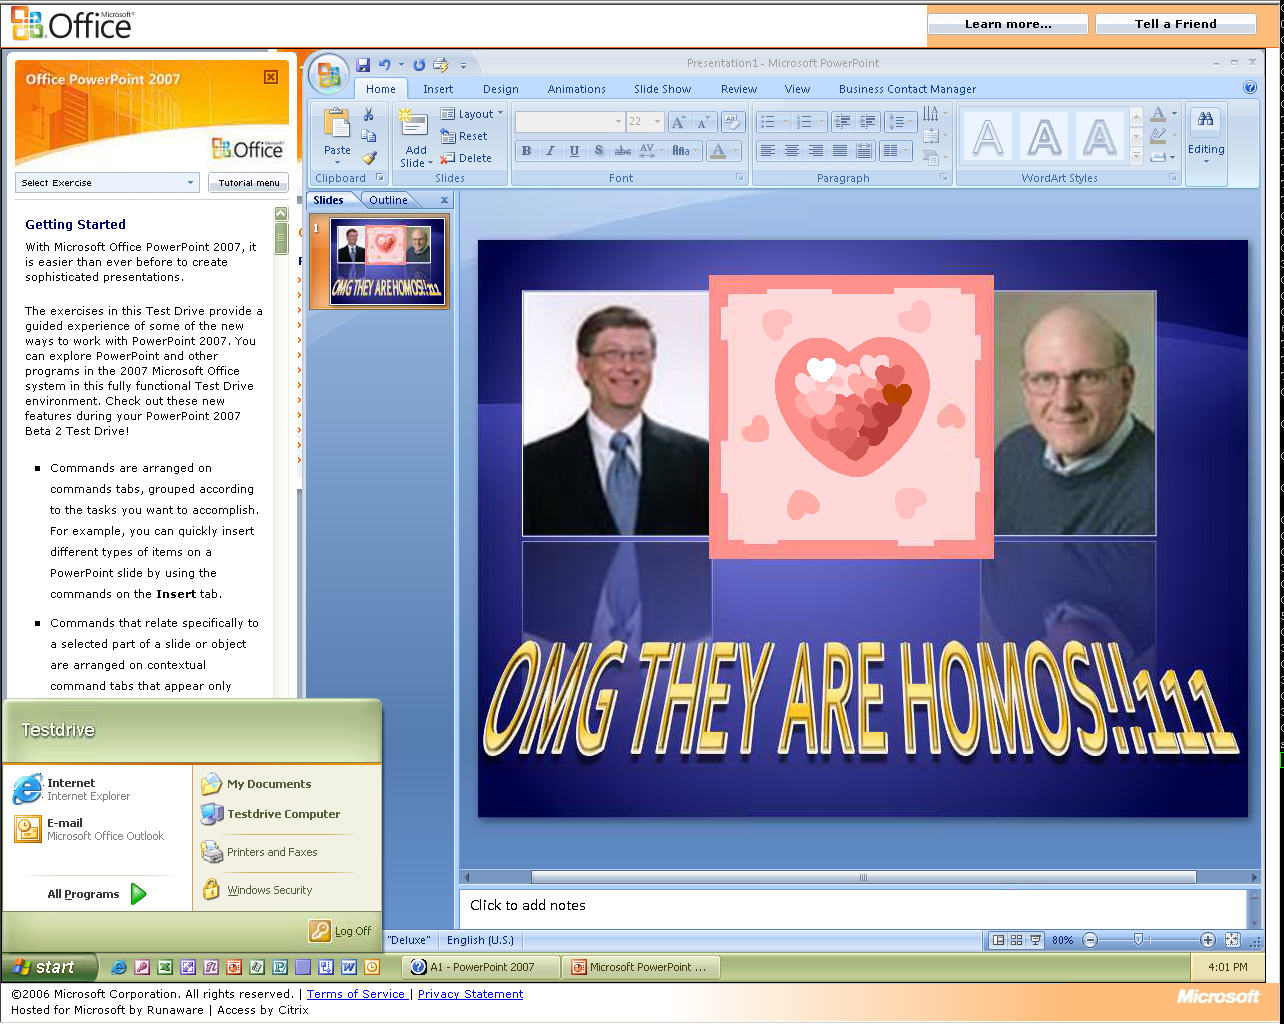Open the font name combo box

pyautogui.click(x=570, y=122)
